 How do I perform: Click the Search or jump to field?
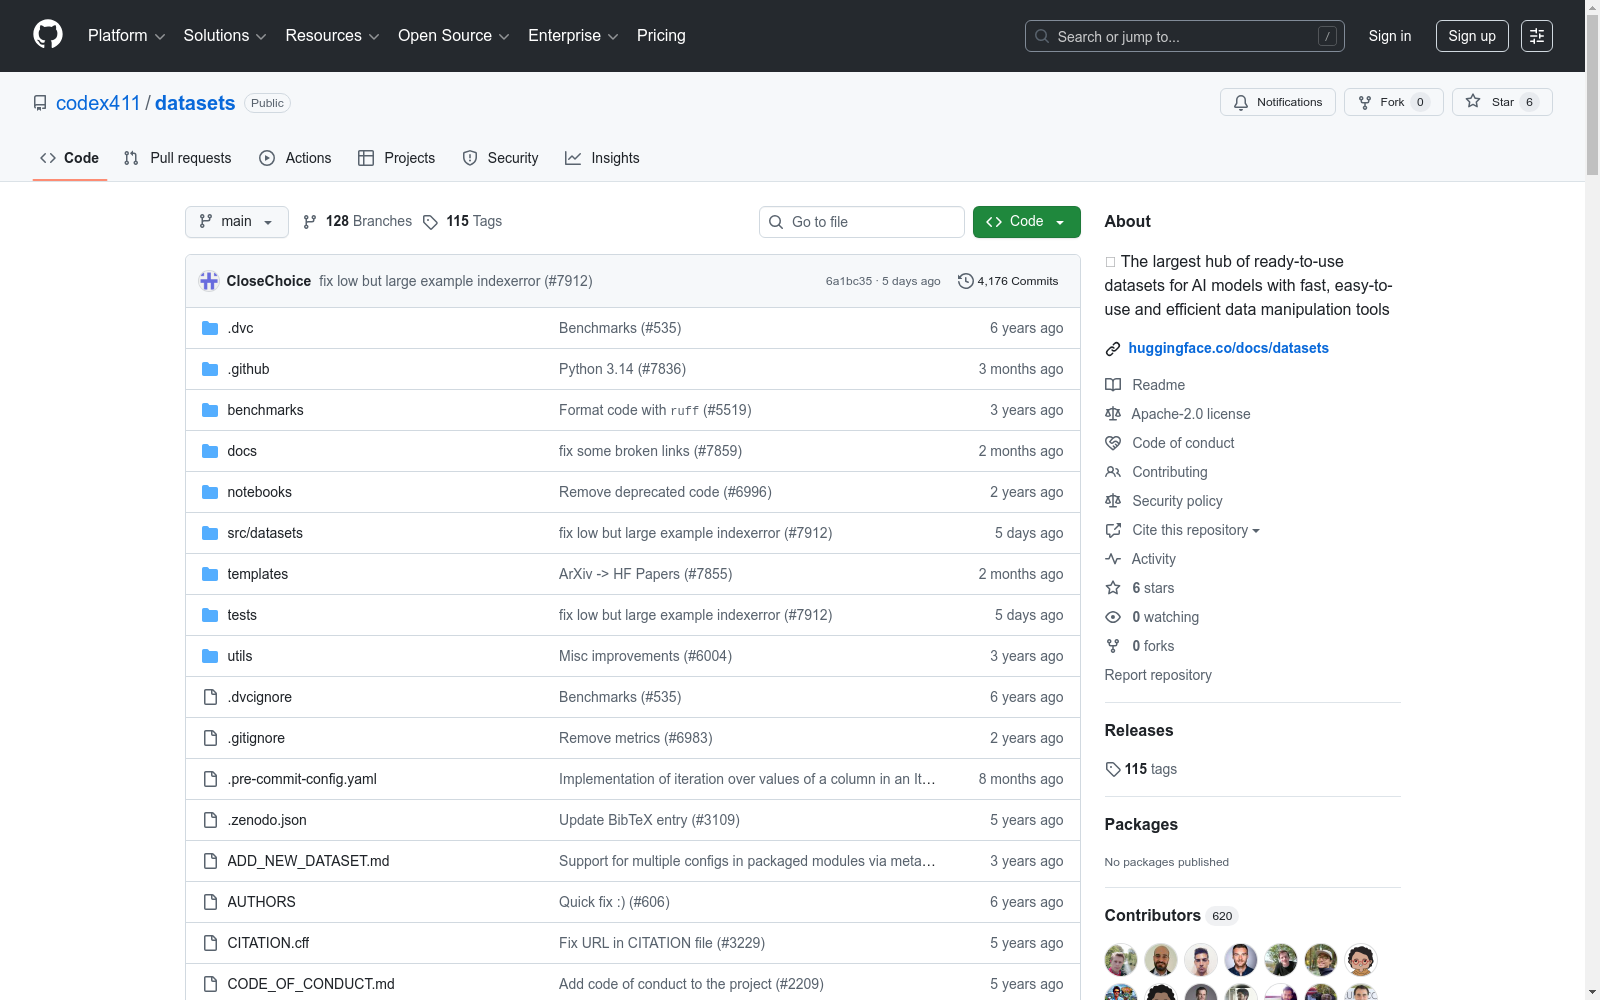pos(1185,36)
